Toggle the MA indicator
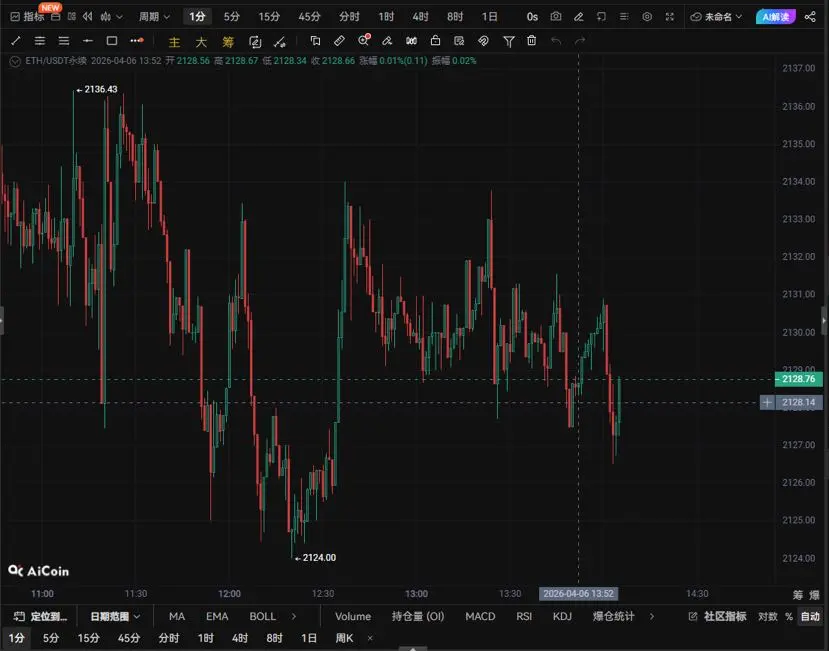This screenshot has width=829, height=651. tap(177, 616)
